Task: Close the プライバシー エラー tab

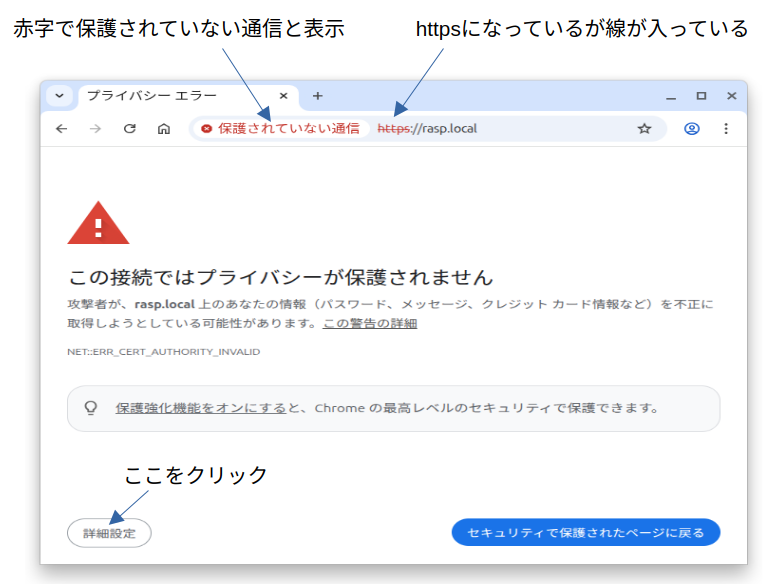Action: (x=283, y=96)
